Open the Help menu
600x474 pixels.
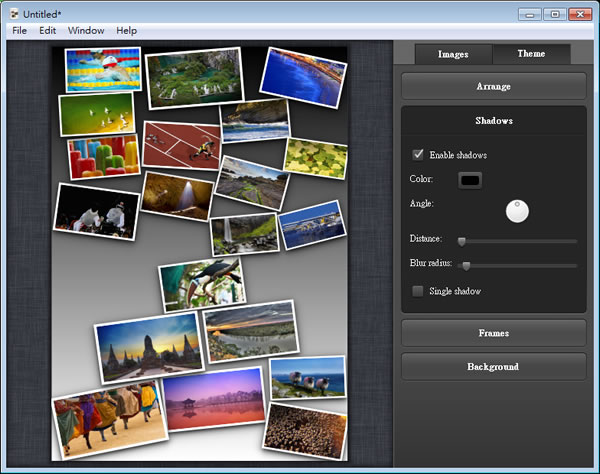point(127,31)
